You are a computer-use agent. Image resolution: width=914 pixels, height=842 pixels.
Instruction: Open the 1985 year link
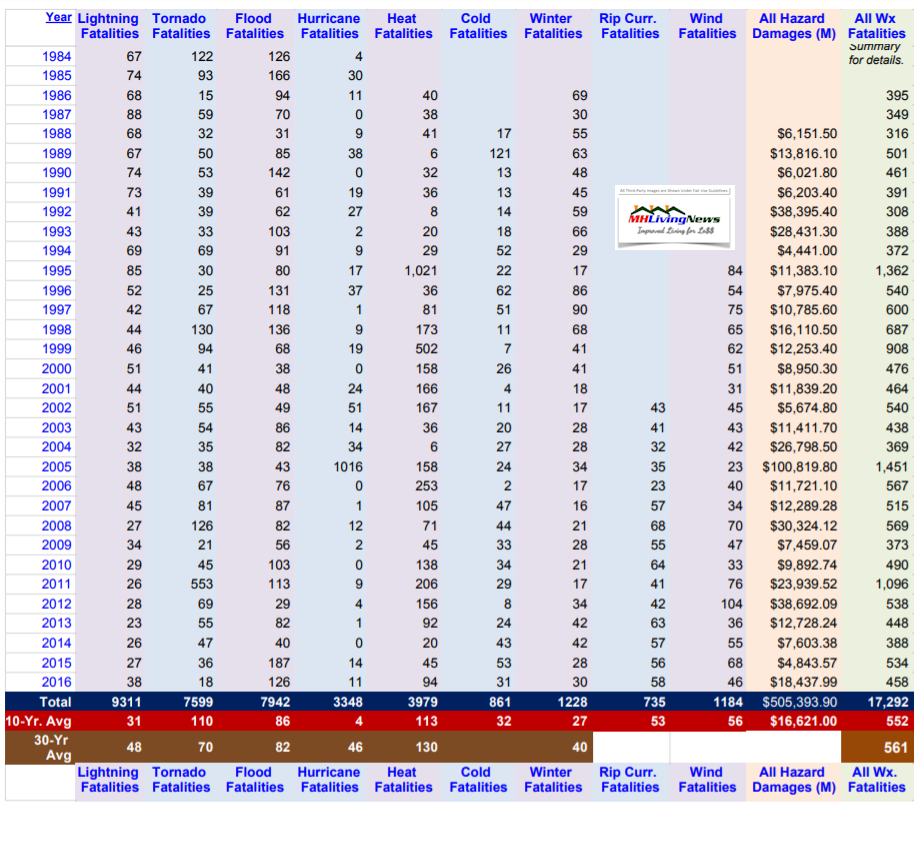click(x=57, y=76)
